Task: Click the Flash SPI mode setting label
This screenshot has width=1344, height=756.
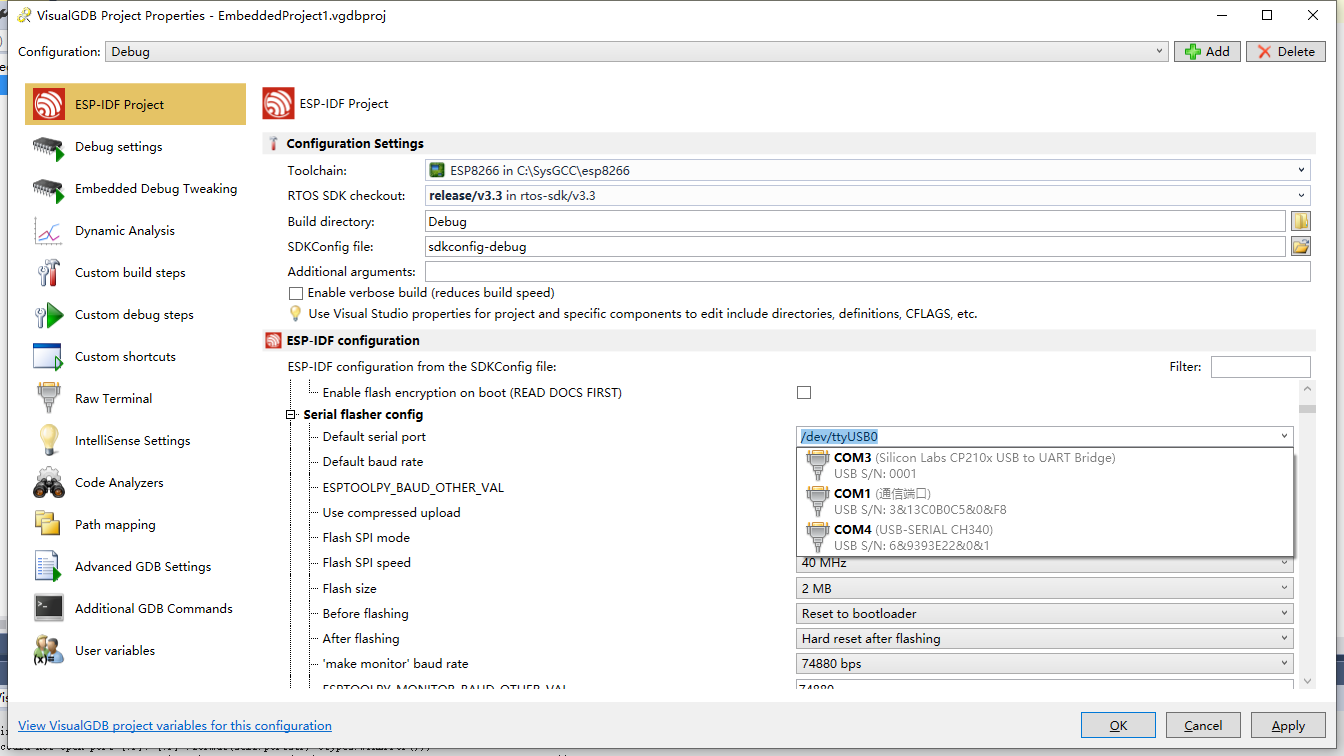Action: pos(366,538)
